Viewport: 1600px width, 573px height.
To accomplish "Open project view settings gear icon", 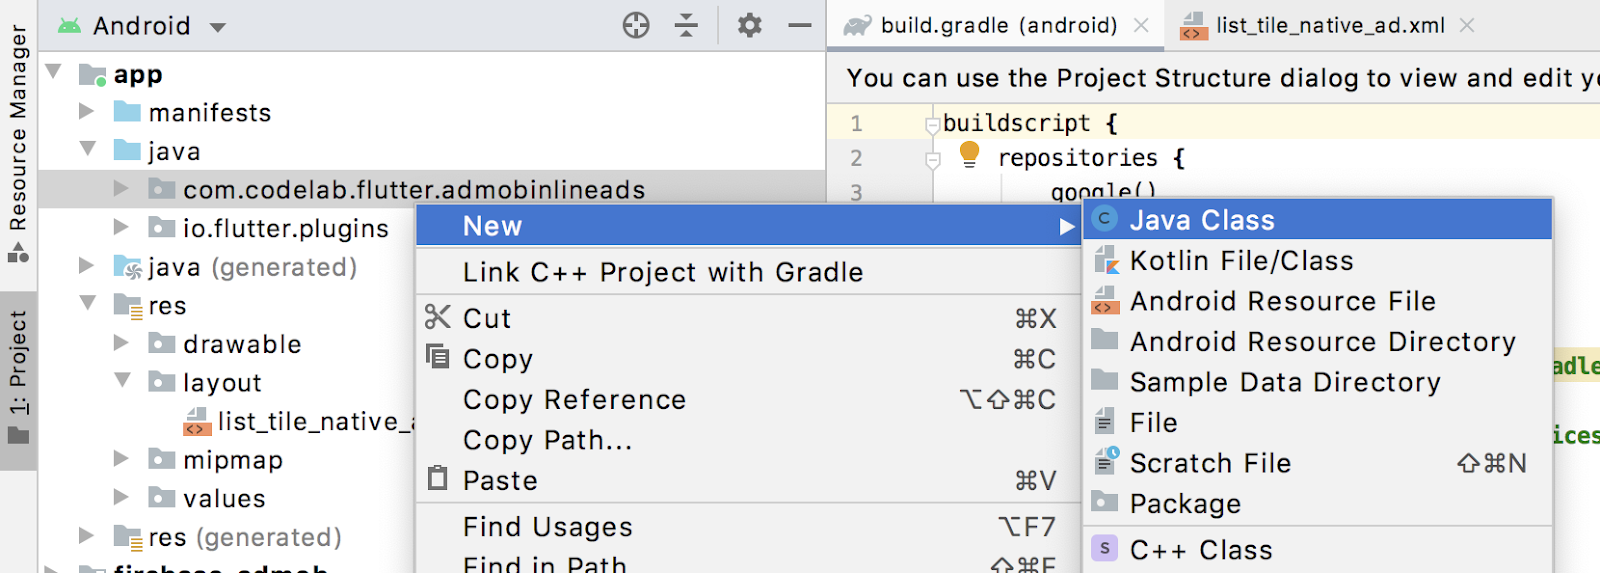I will pos(749,25).
